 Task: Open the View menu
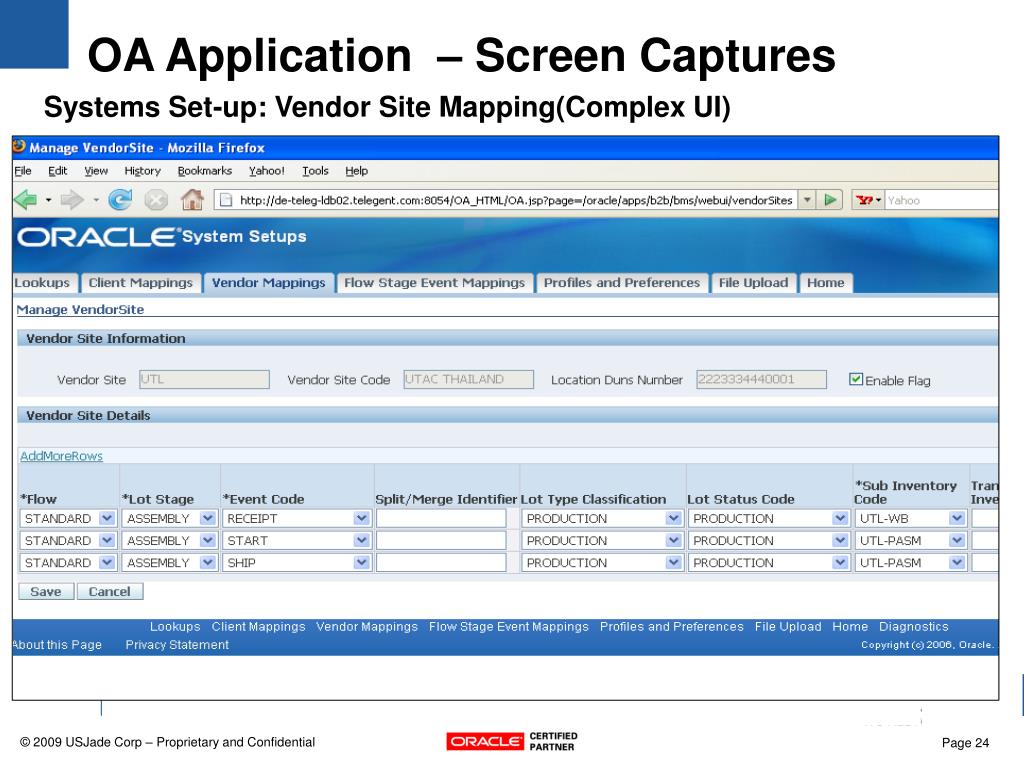click(x=96, y=171)
